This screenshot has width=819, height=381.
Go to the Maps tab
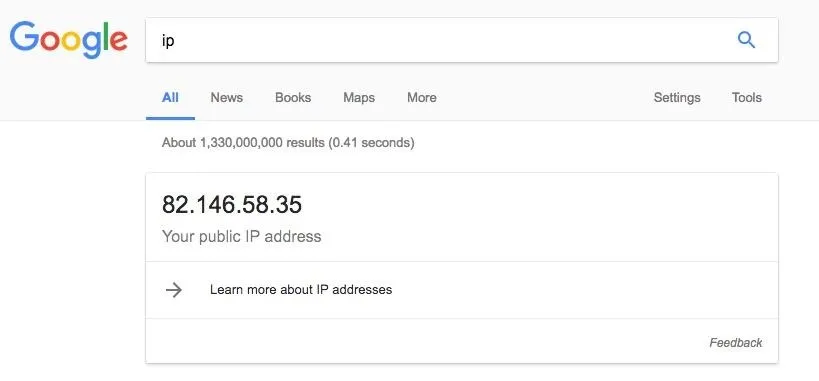(x=359, y=98)
